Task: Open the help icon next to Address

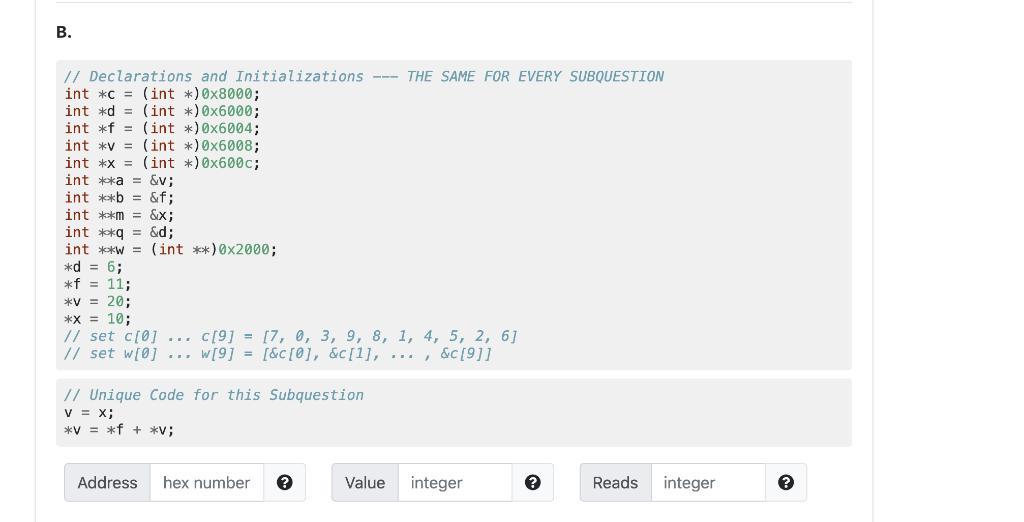Action: 285,483
